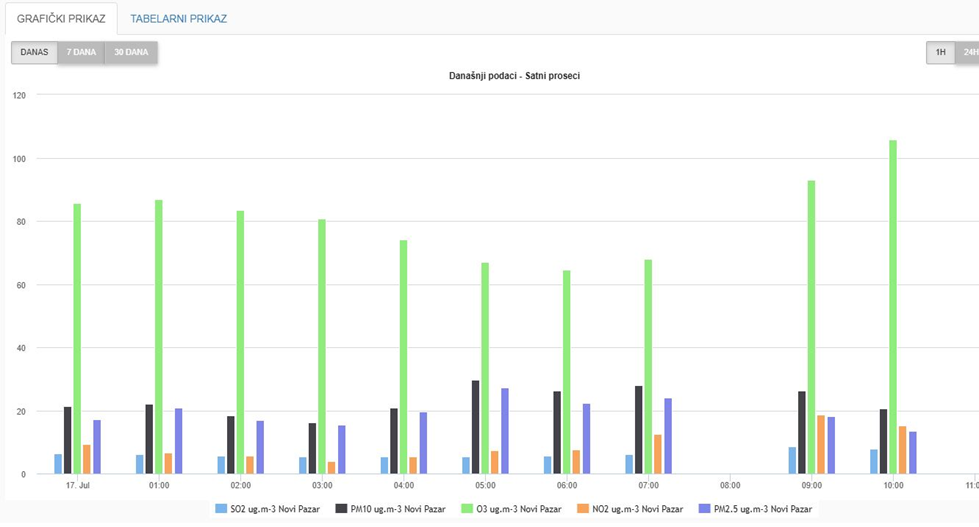Click the orange NO2 bar at 09:00
This screenshot has height=527, width=979.
[821, 445]
